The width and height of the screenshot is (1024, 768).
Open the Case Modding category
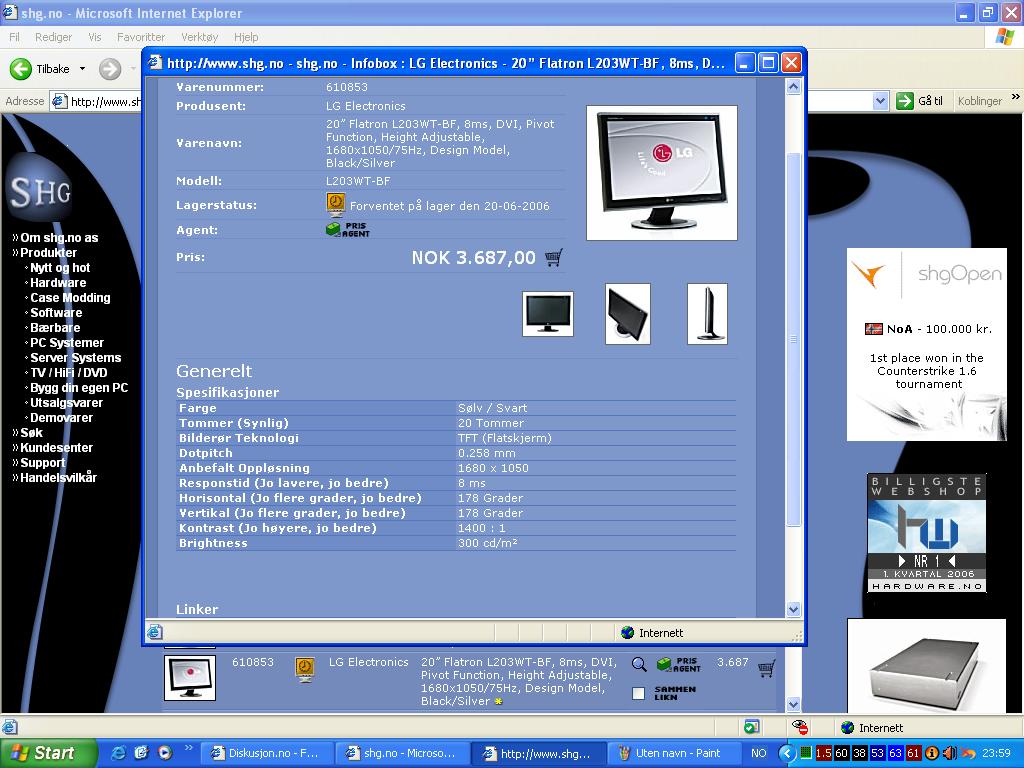click(x=71, y=298)
